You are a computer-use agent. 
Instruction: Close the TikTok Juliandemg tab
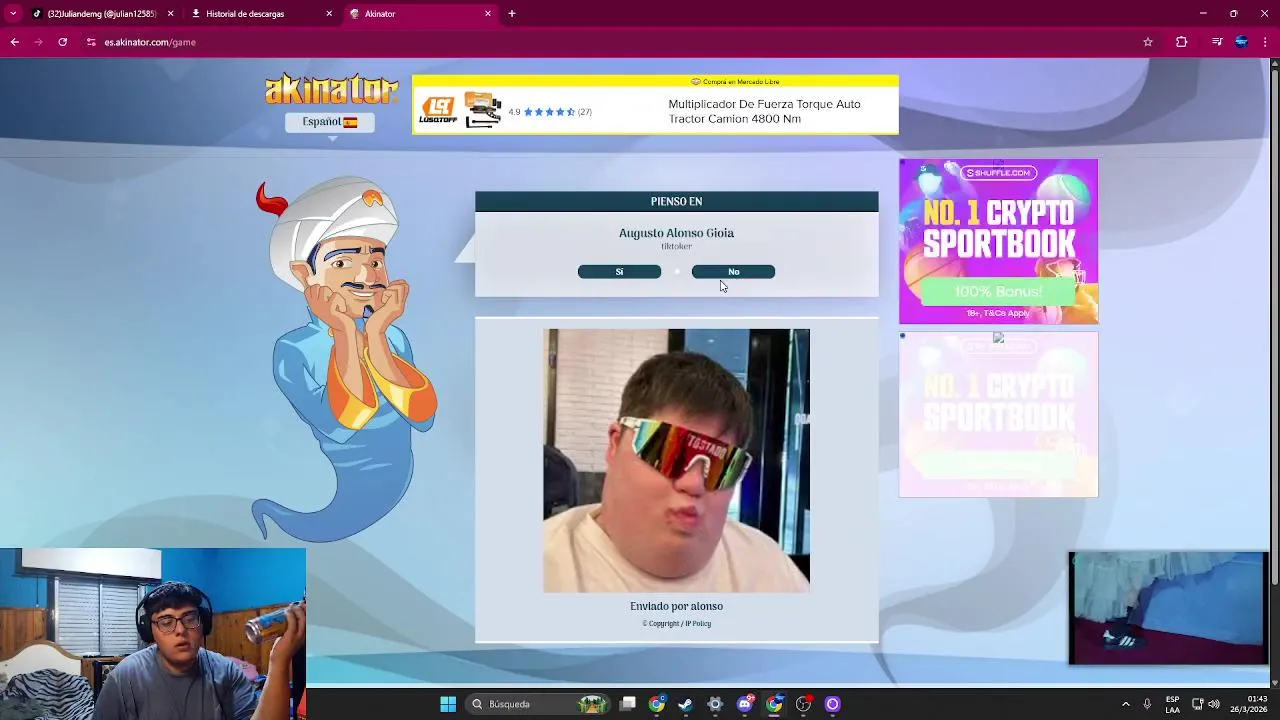click(170, 14)
